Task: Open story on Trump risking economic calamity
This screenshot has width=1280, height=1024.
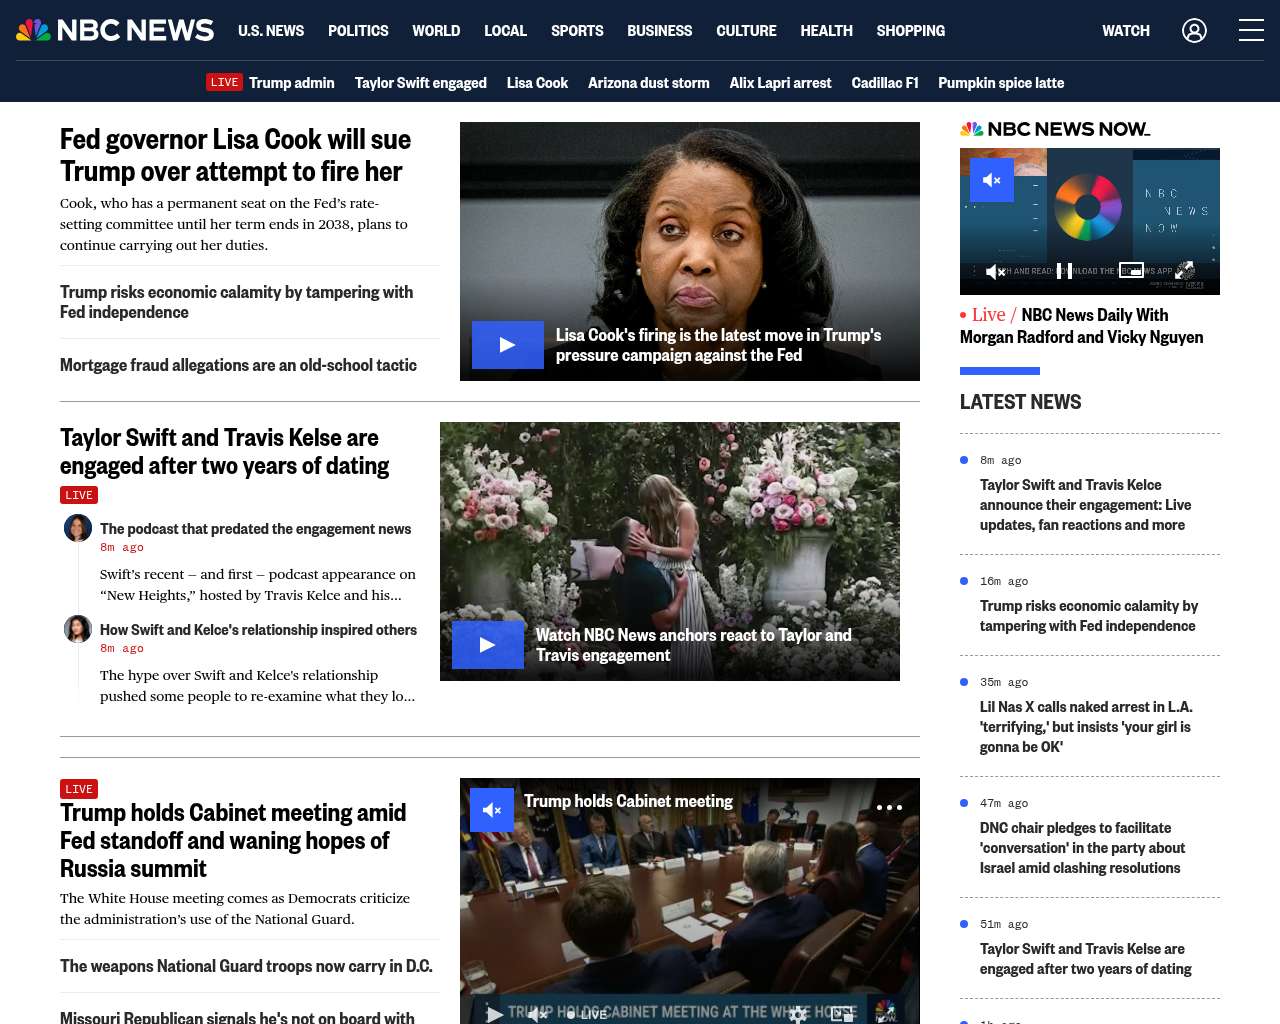Action: (236, 302)
